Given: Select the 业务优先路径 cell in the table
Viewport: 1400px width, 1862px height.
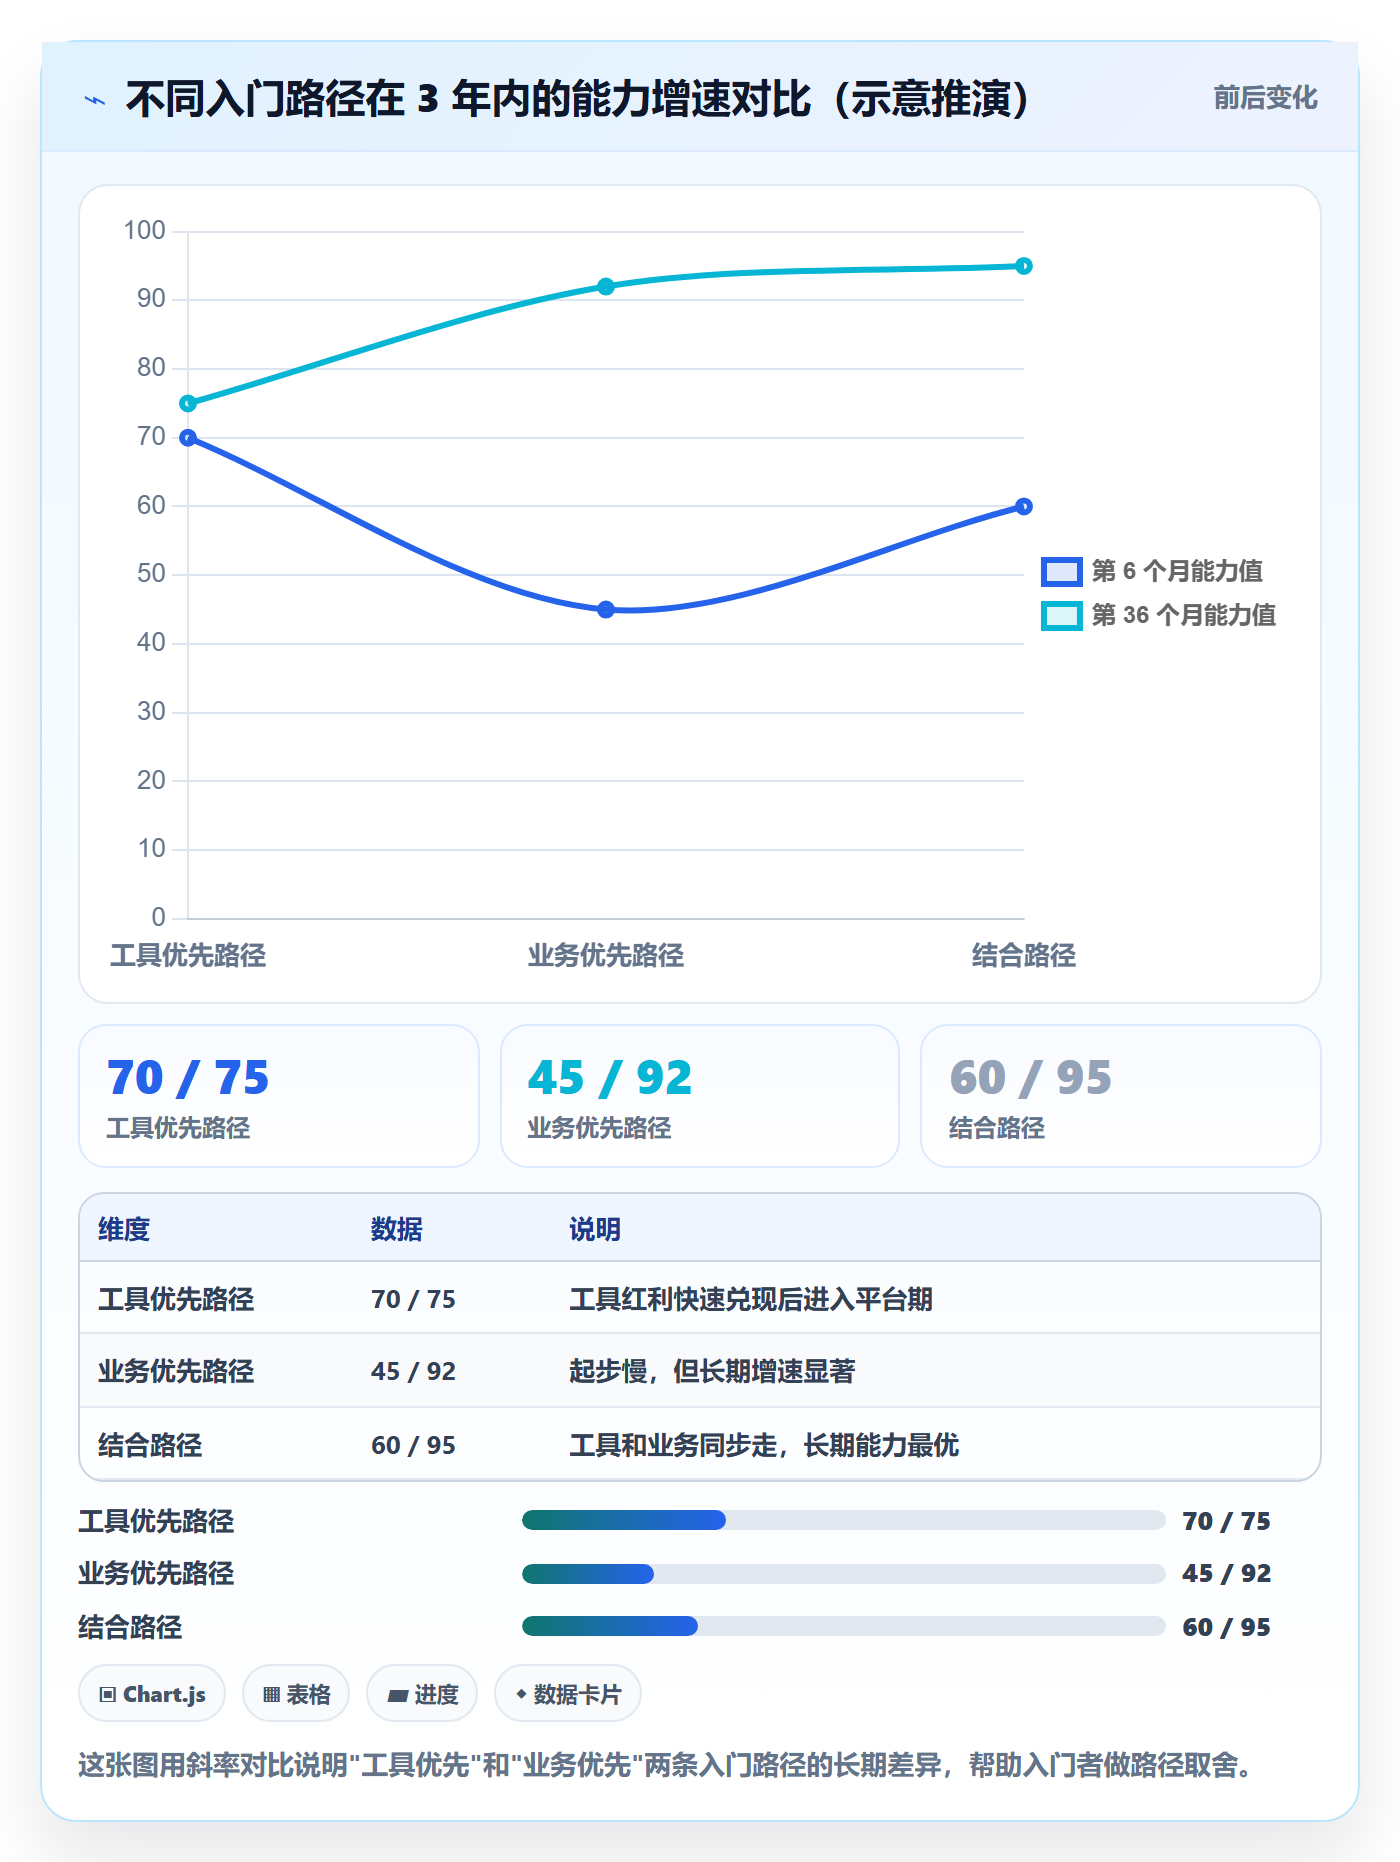Looking at the screenshot, I should click(176, 1371).
